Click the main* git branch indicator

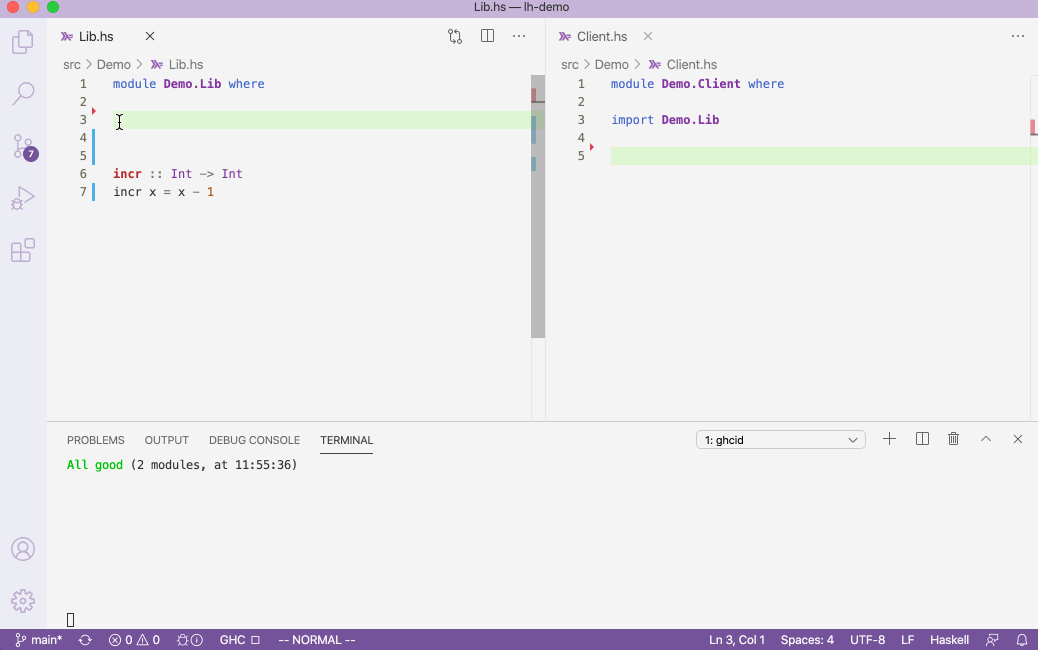38,640
